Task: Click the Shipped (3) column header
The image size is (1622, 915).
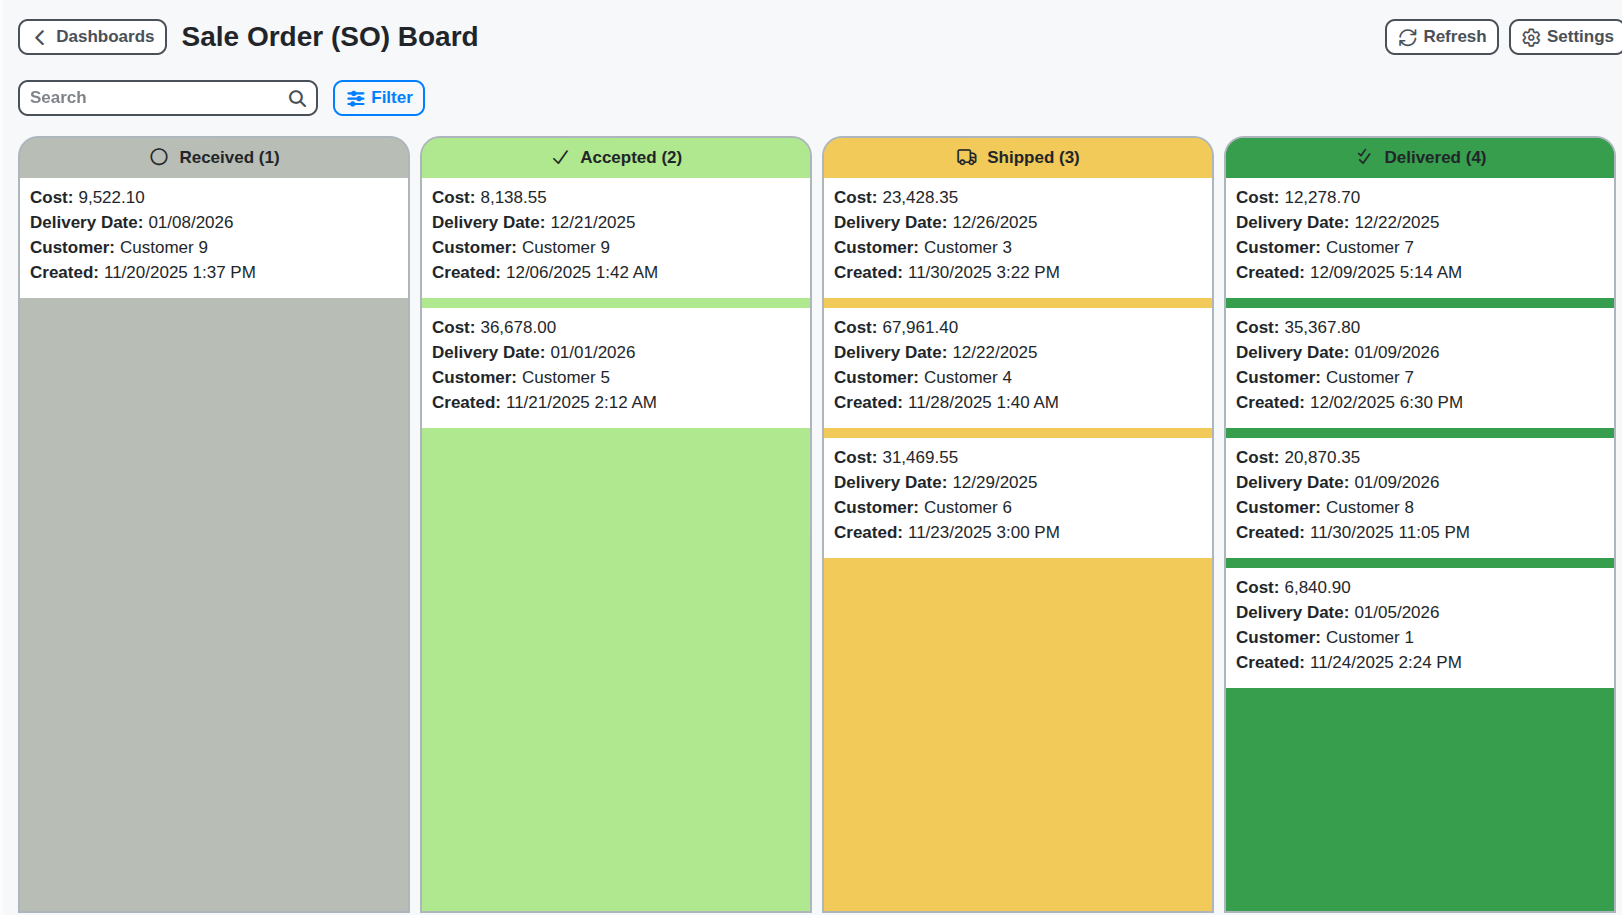Action: [x=1017, y=157]
